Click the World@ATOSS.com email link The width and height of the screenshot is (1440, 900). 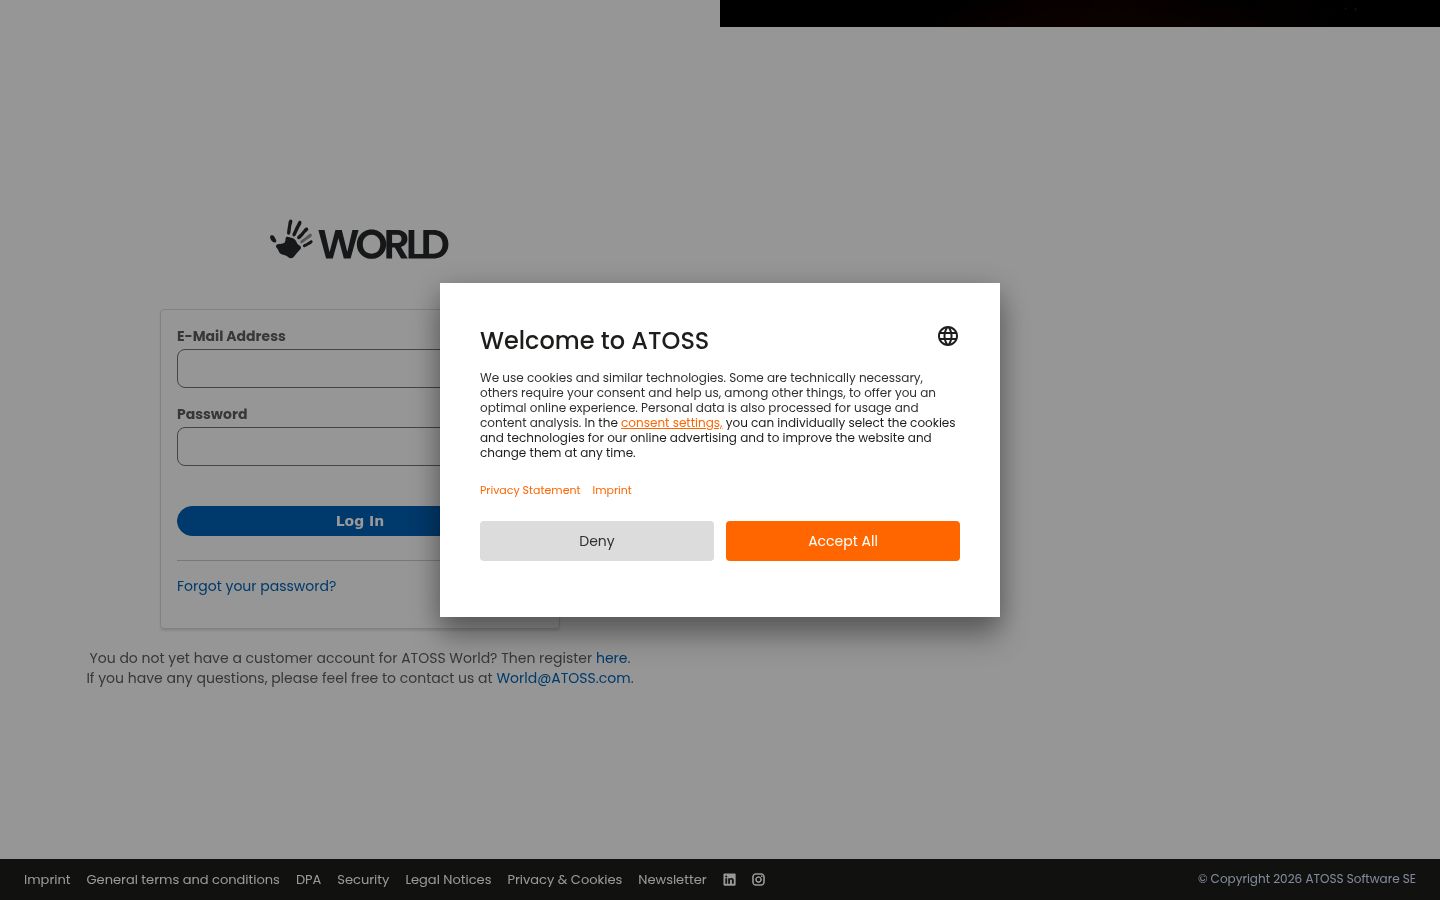click(x=563, y=678)
